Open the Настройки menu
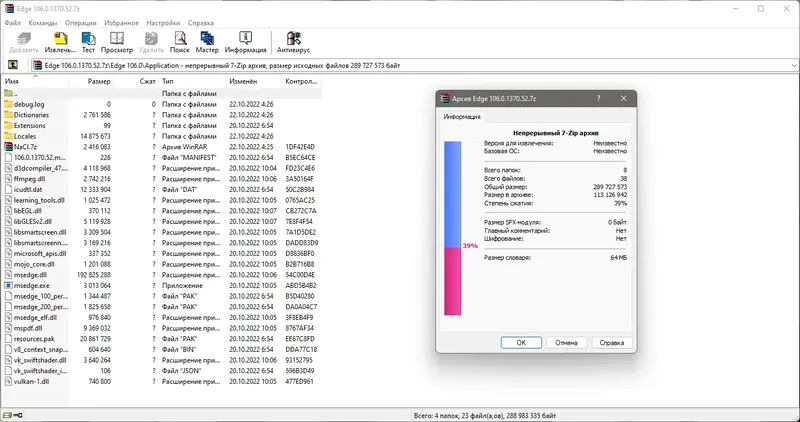 (x=163, y=23)
